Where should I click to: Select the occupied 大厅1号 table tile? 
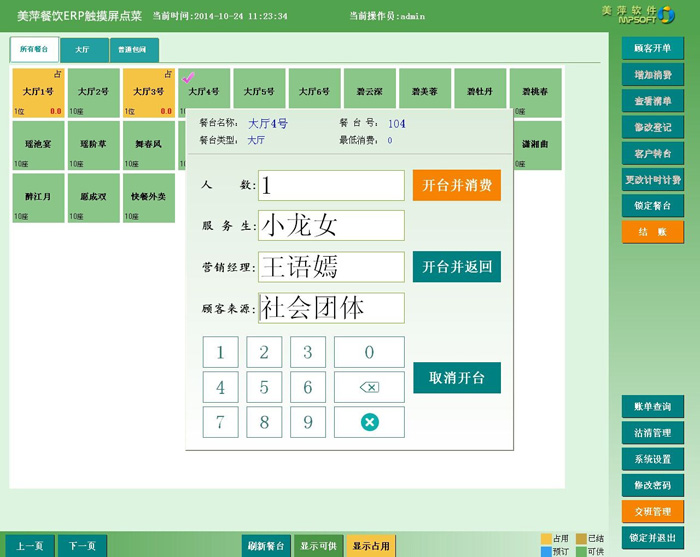tap(38, 92)
